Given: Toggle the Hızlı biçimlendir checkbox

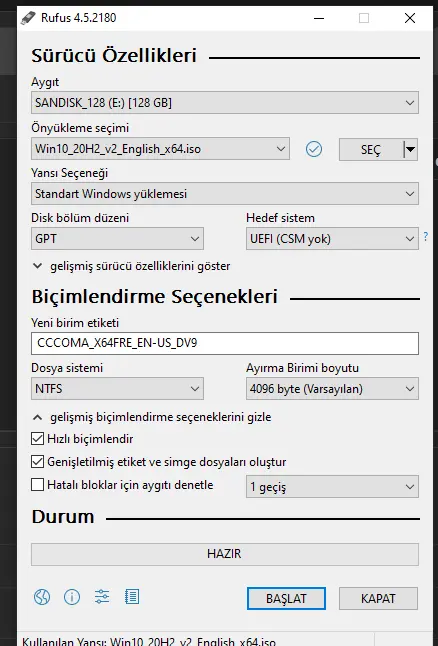Looking at the screenshot, I should tap(37, 439).
